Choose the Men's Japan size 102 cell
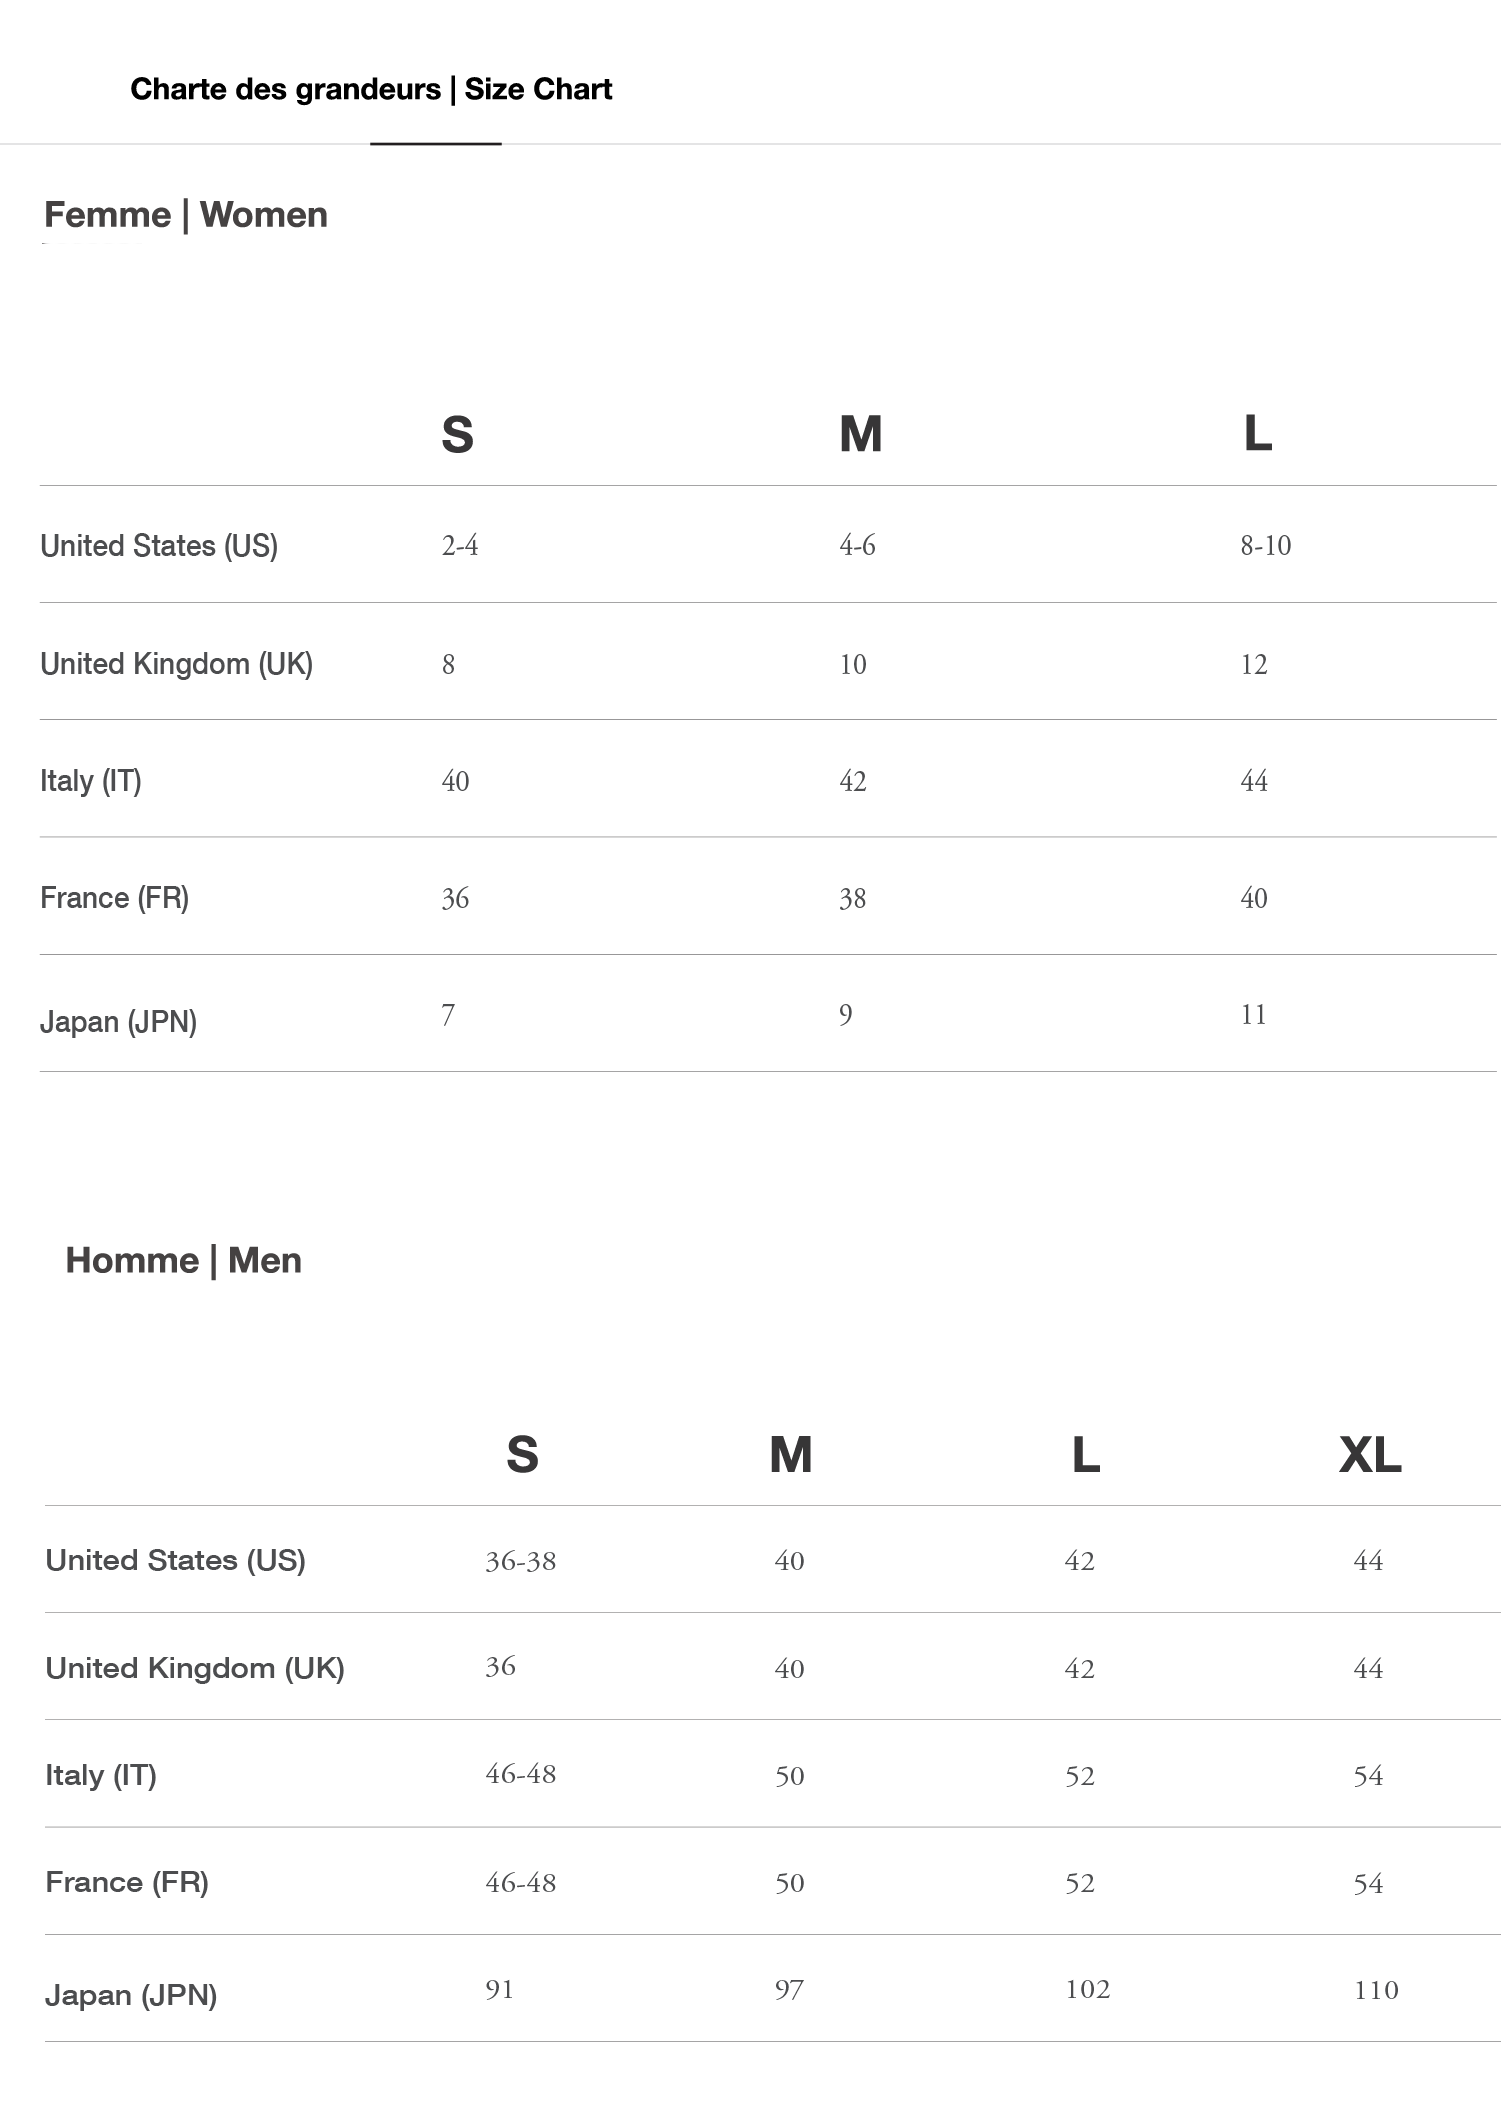Image resolution: width=1501 pixels, height=2110 pixels. (x=1087, y=1989)
